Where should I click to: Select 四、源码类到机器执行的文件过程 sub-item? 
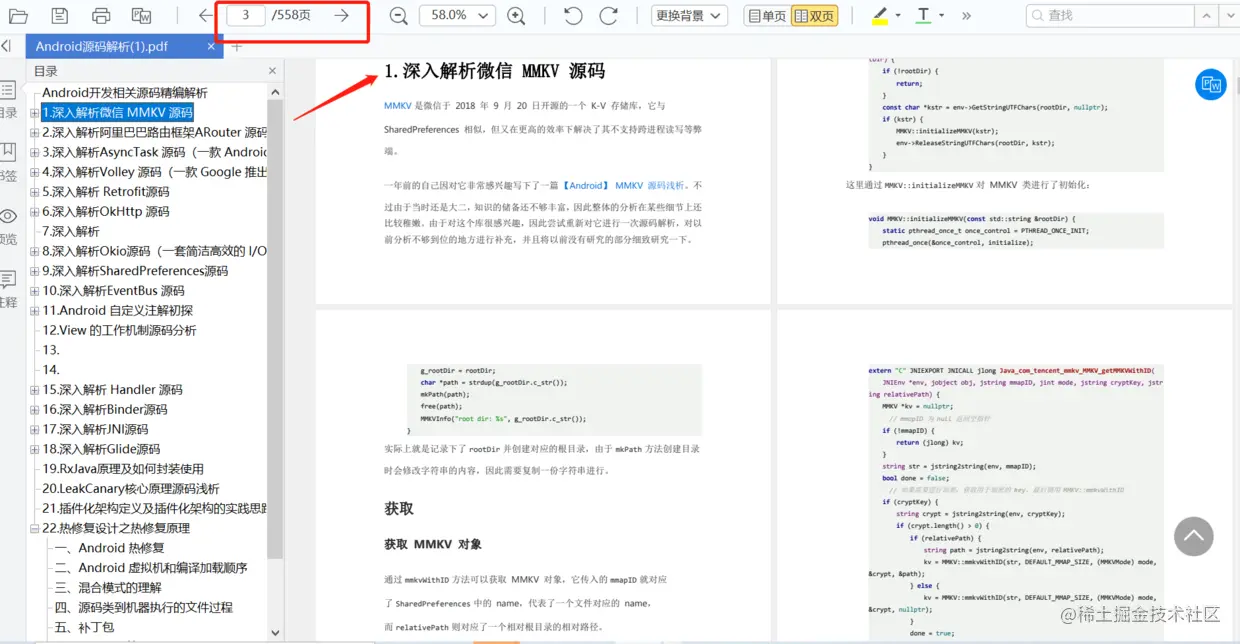coord(143,608)
